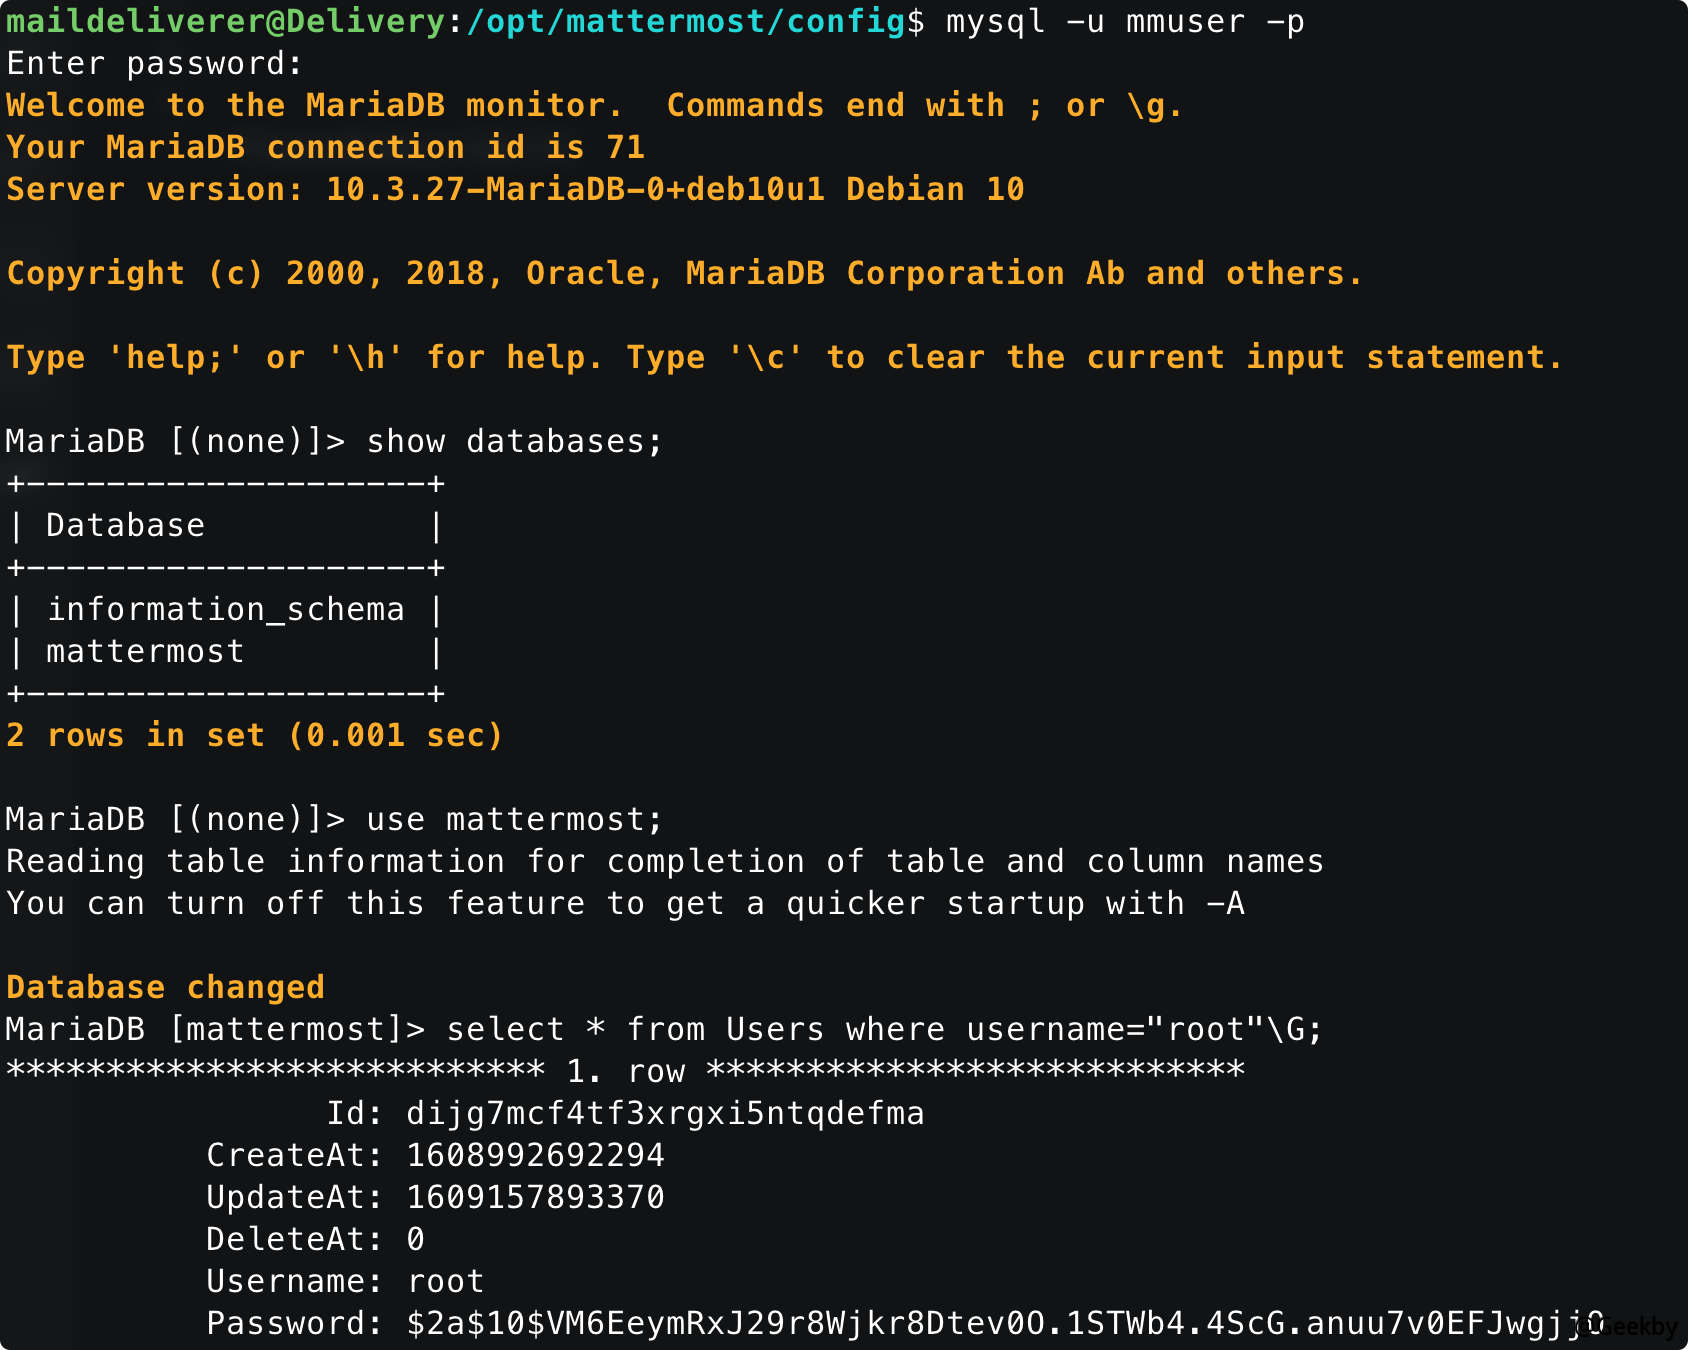This screenshot has width=1688, height=1350.
Task: Select the mattermost database entry
Action: point(145,650)
